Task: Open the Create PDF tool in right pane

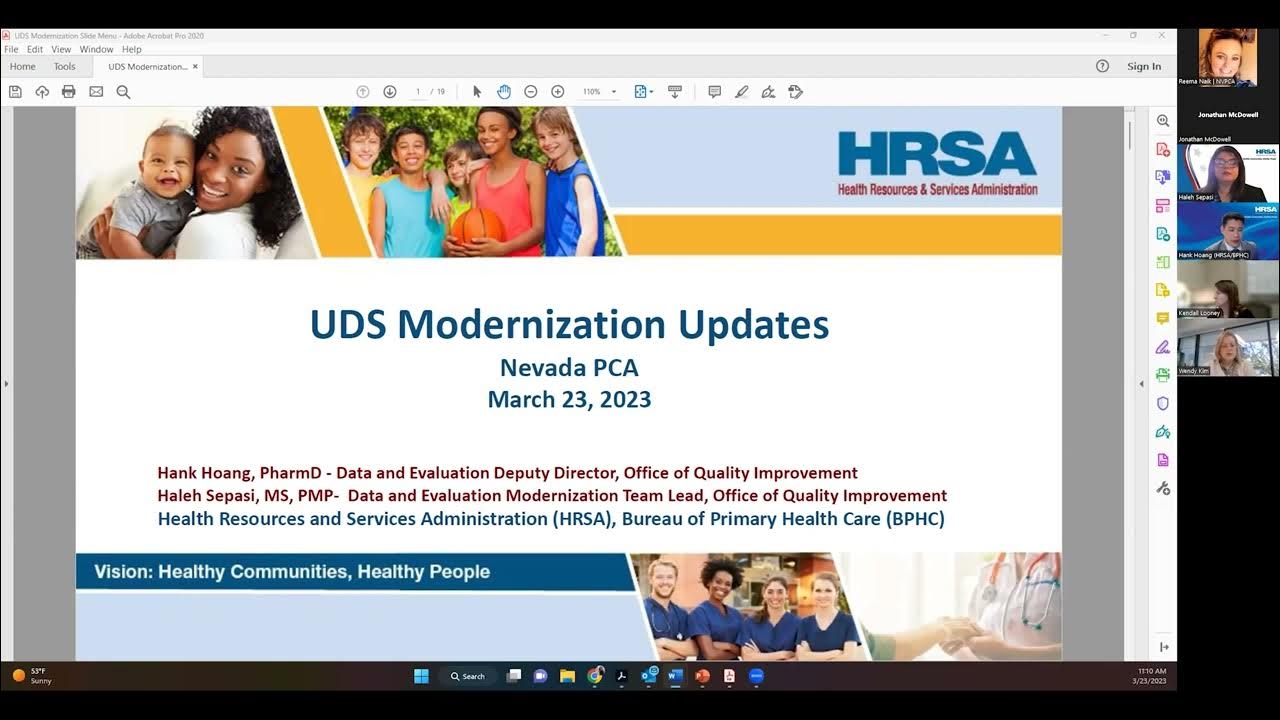Action: (x=1163, y=149)
